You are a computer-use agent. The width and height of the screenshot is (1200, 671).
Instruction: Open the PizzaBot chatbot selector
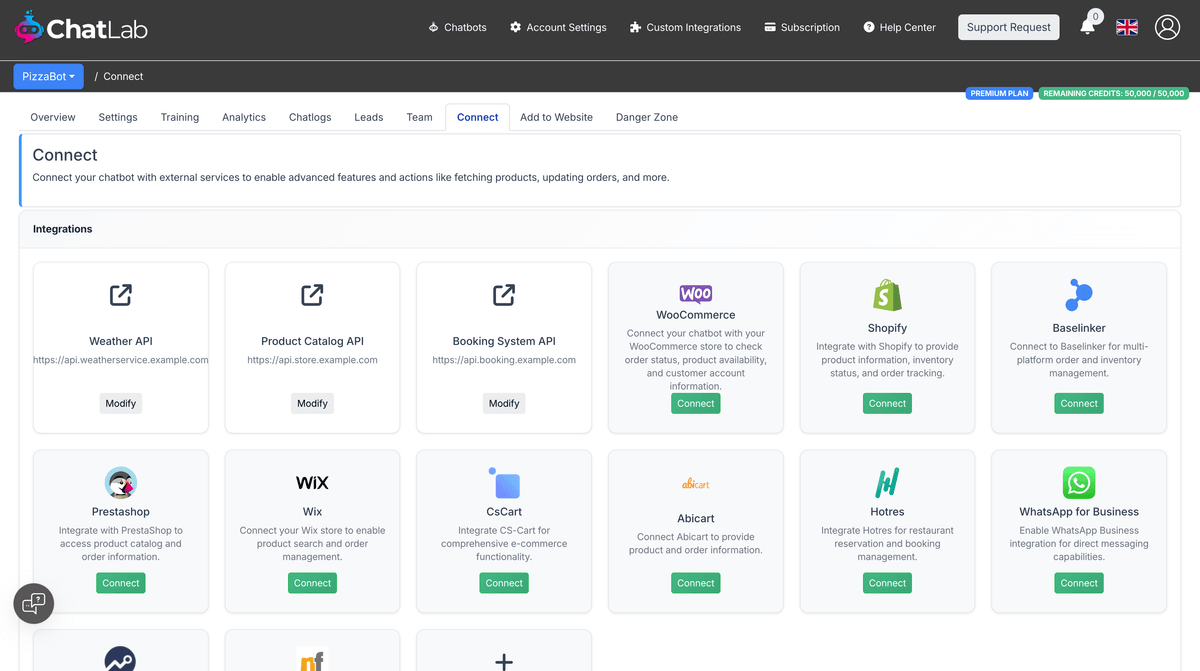pos(48,76)
